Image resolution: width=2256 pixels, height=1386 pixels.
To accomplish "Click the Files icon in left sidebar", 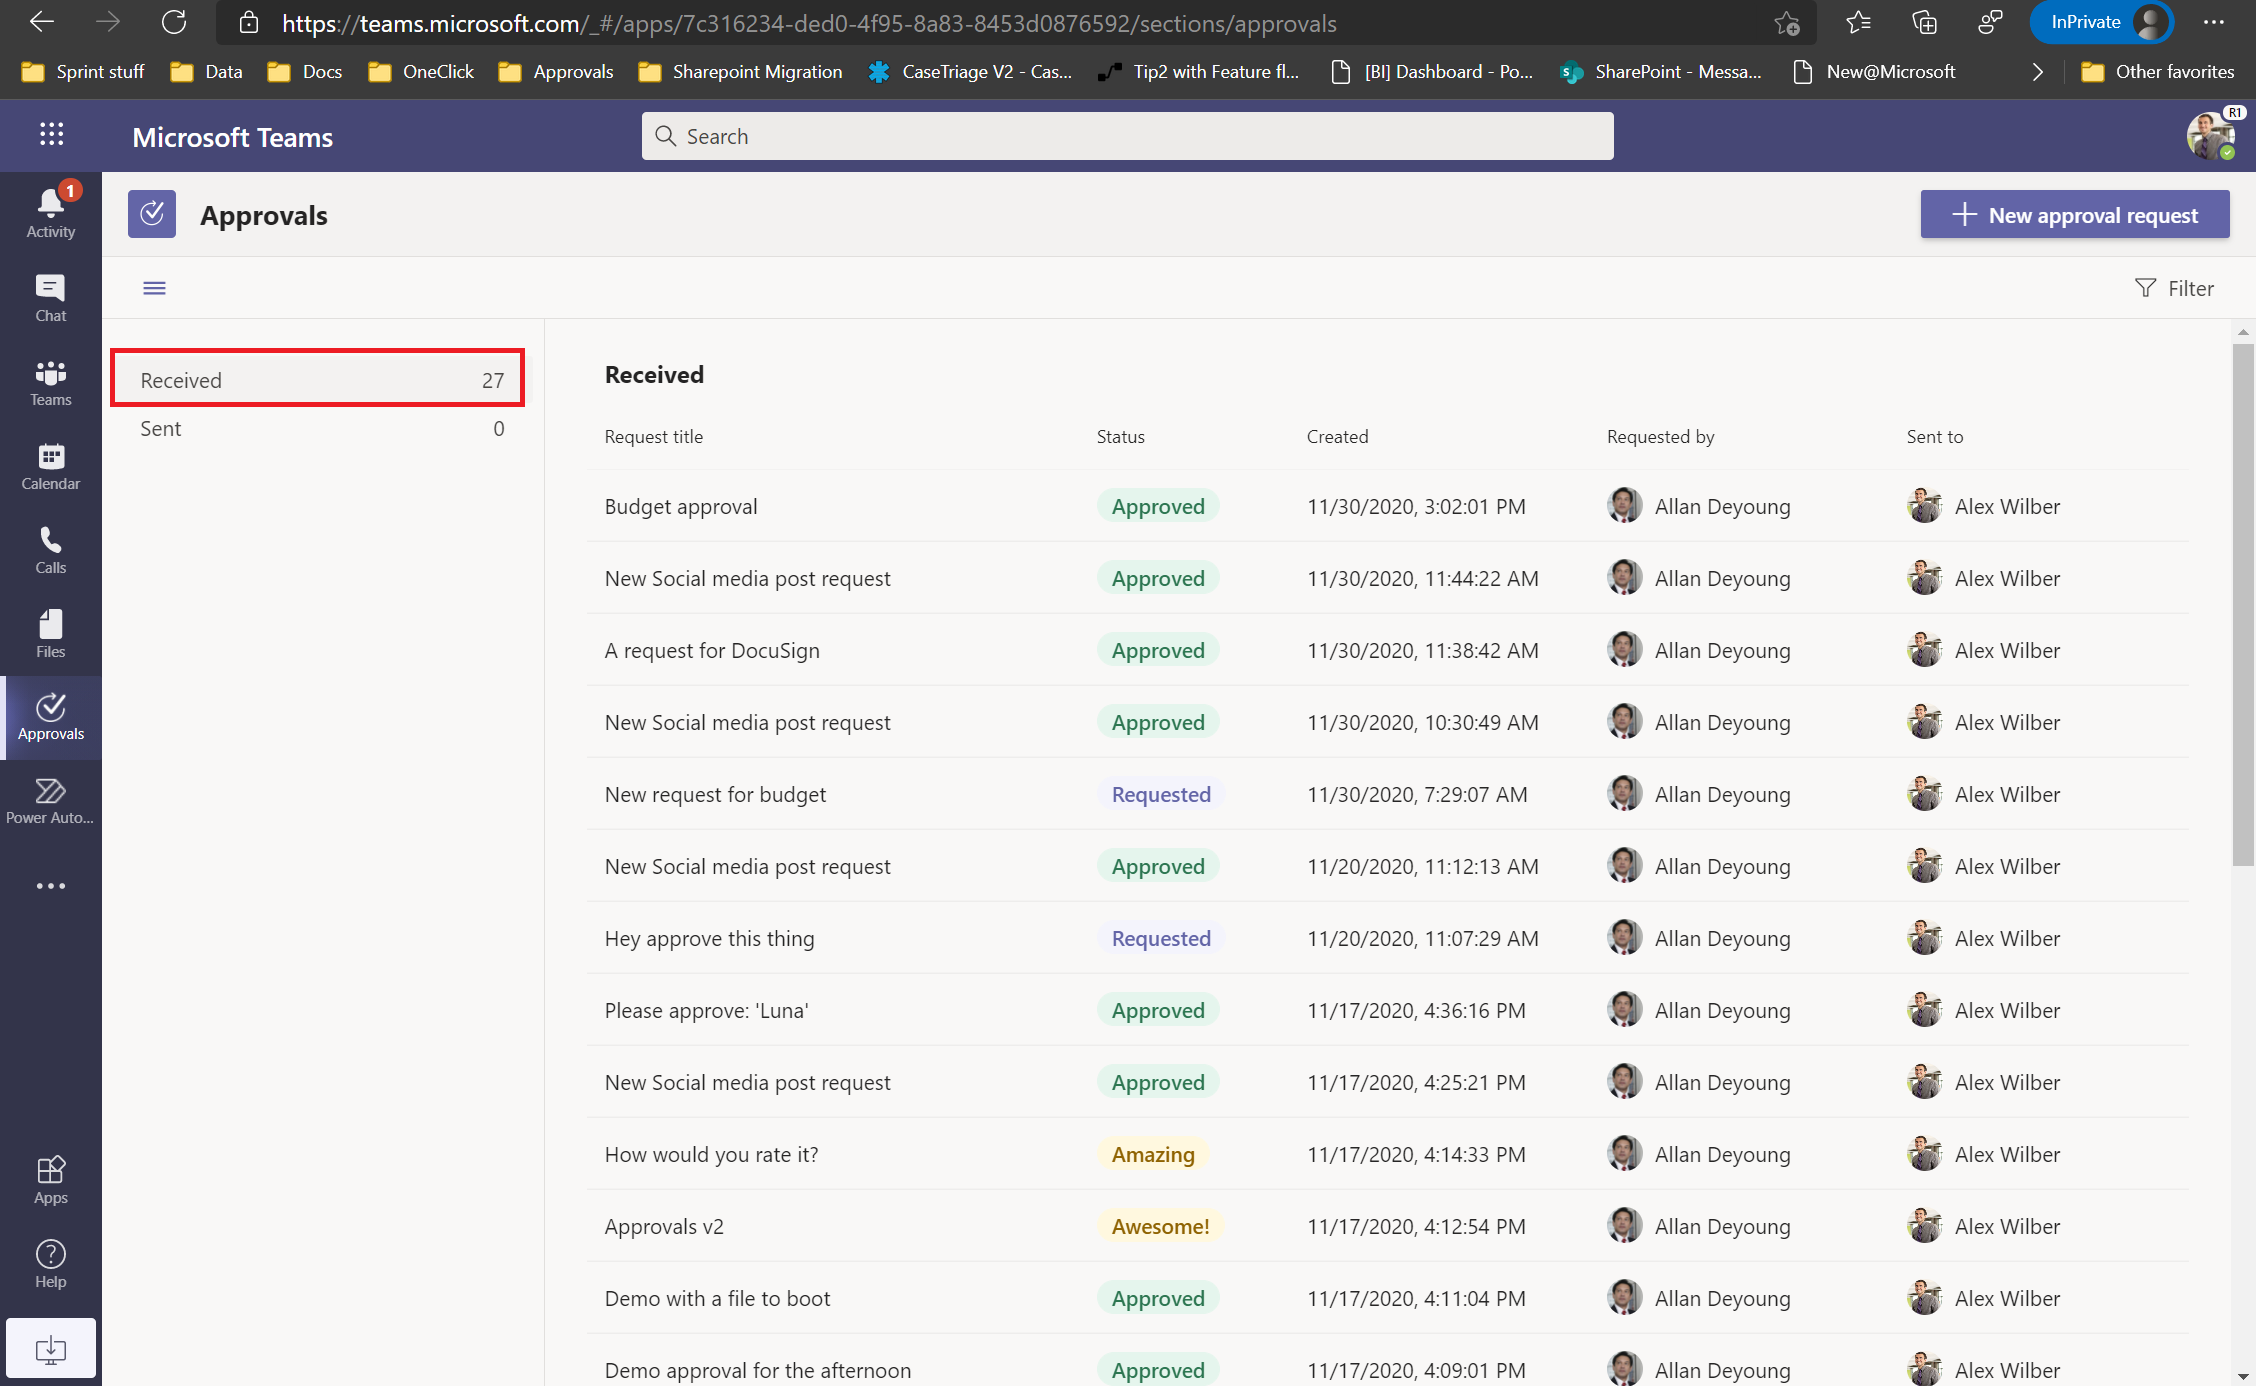I will pyautogui.click(x=50, y=633).
